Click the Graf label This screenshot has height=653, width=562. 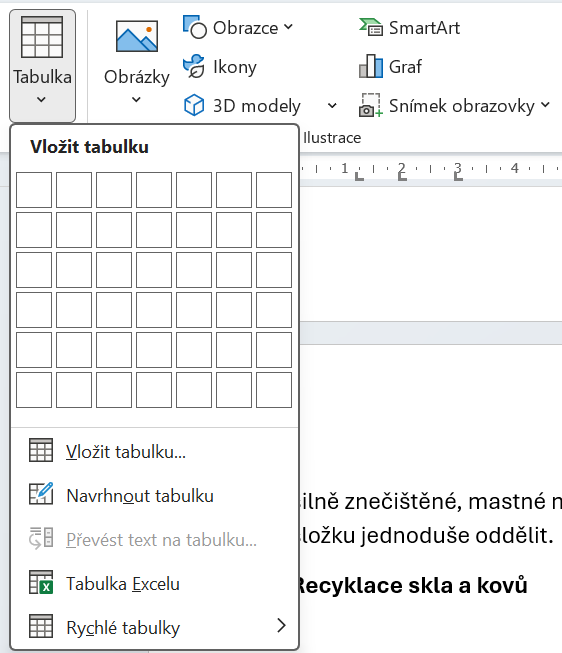[x=405, y=67]
